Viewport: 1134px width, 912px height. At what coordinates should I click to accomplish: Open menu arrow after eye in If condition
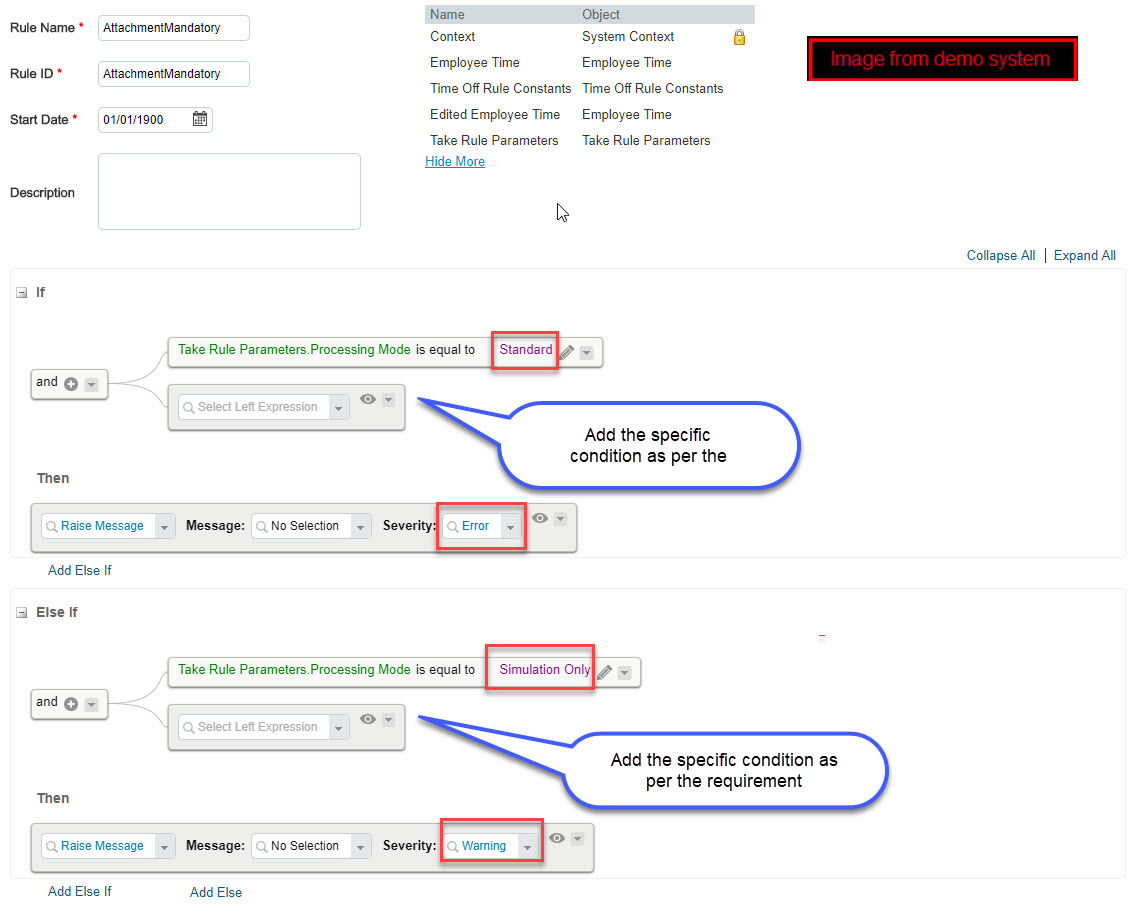[x=388, y=399]
